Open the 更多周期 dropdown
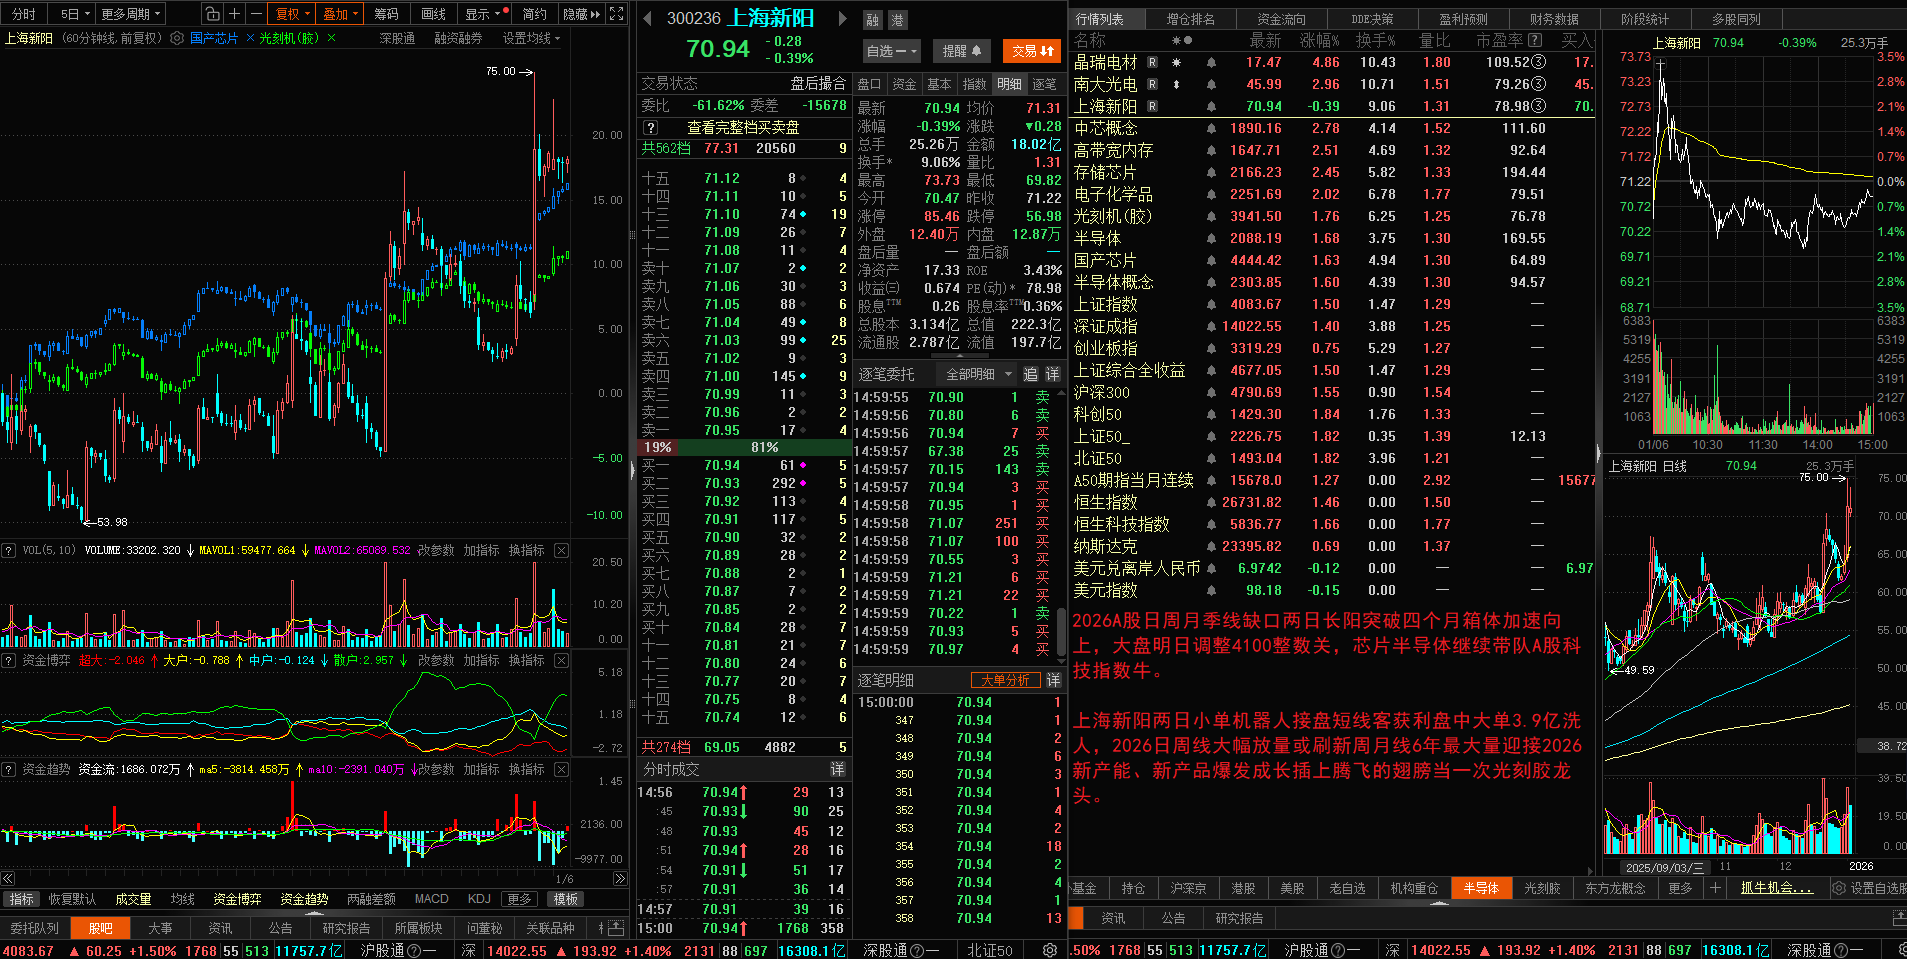1907x959 pixels. coord(130,14)
